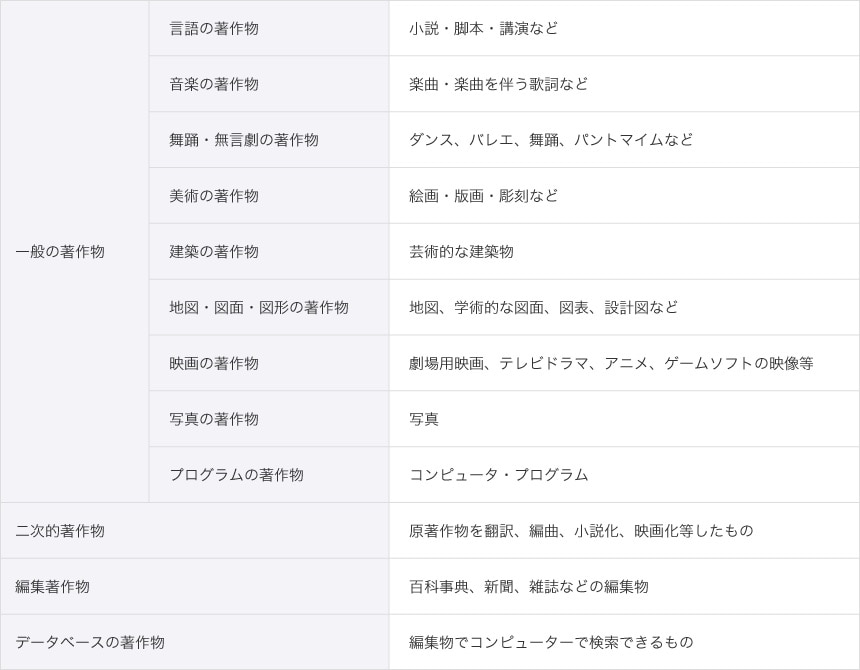The image size is (860, 670).
Task: Select the 地図・図面・図形の著作物 cell
Action: point(259,308)
